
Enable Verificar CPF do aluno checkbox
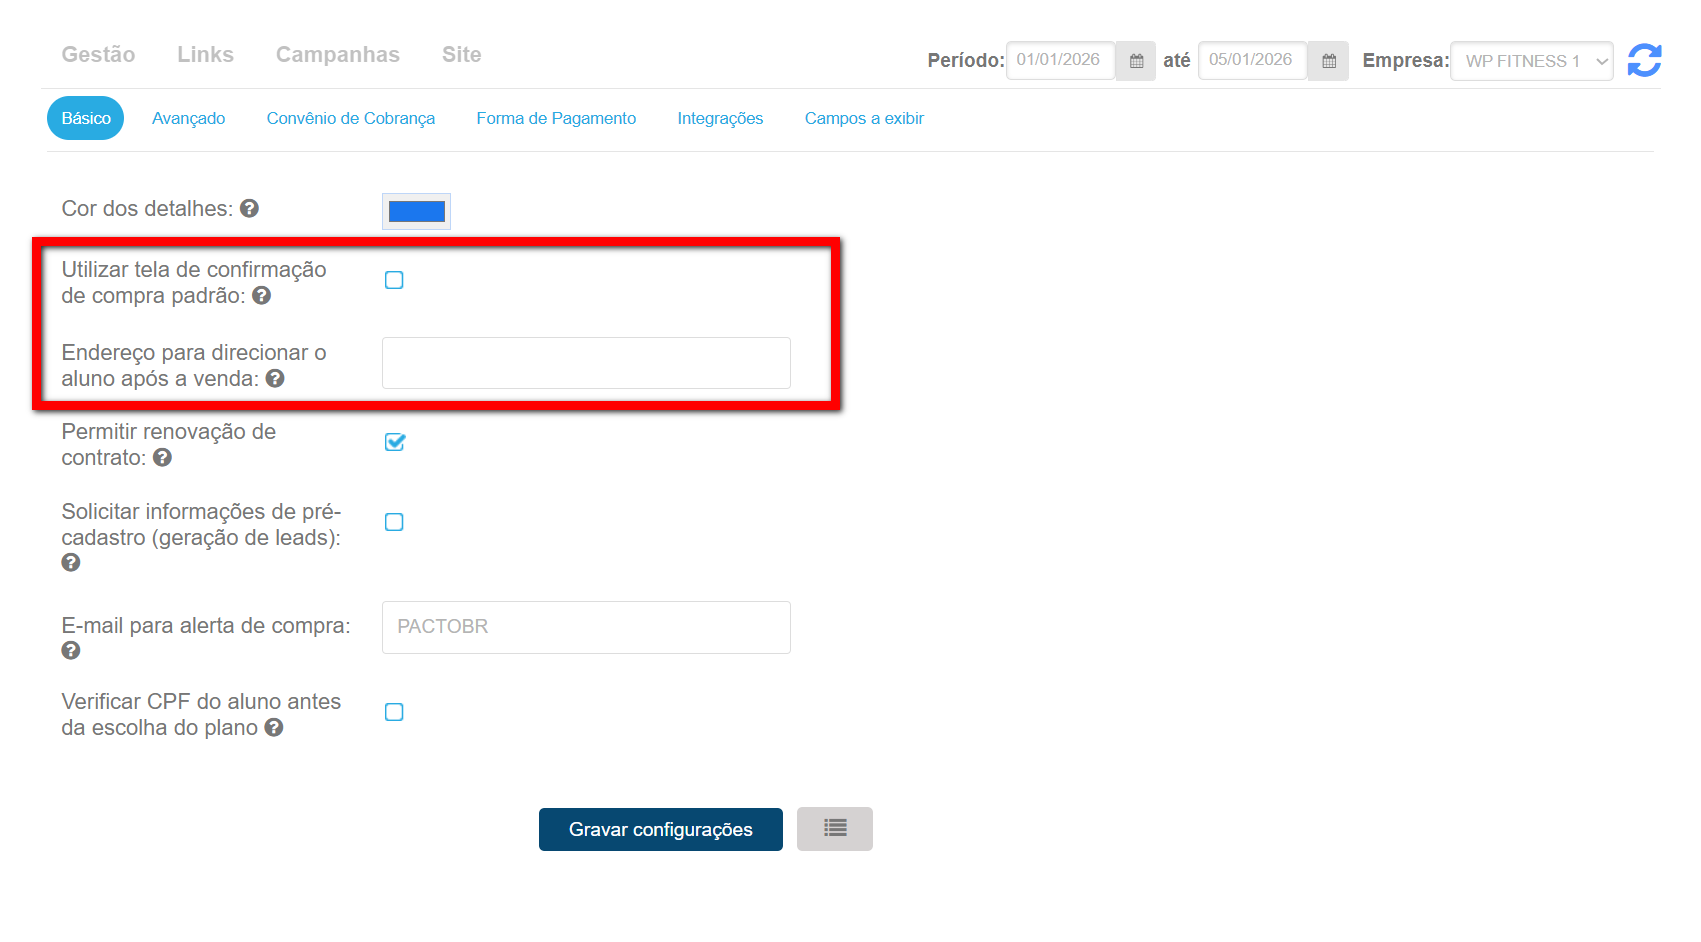(394, 712)
